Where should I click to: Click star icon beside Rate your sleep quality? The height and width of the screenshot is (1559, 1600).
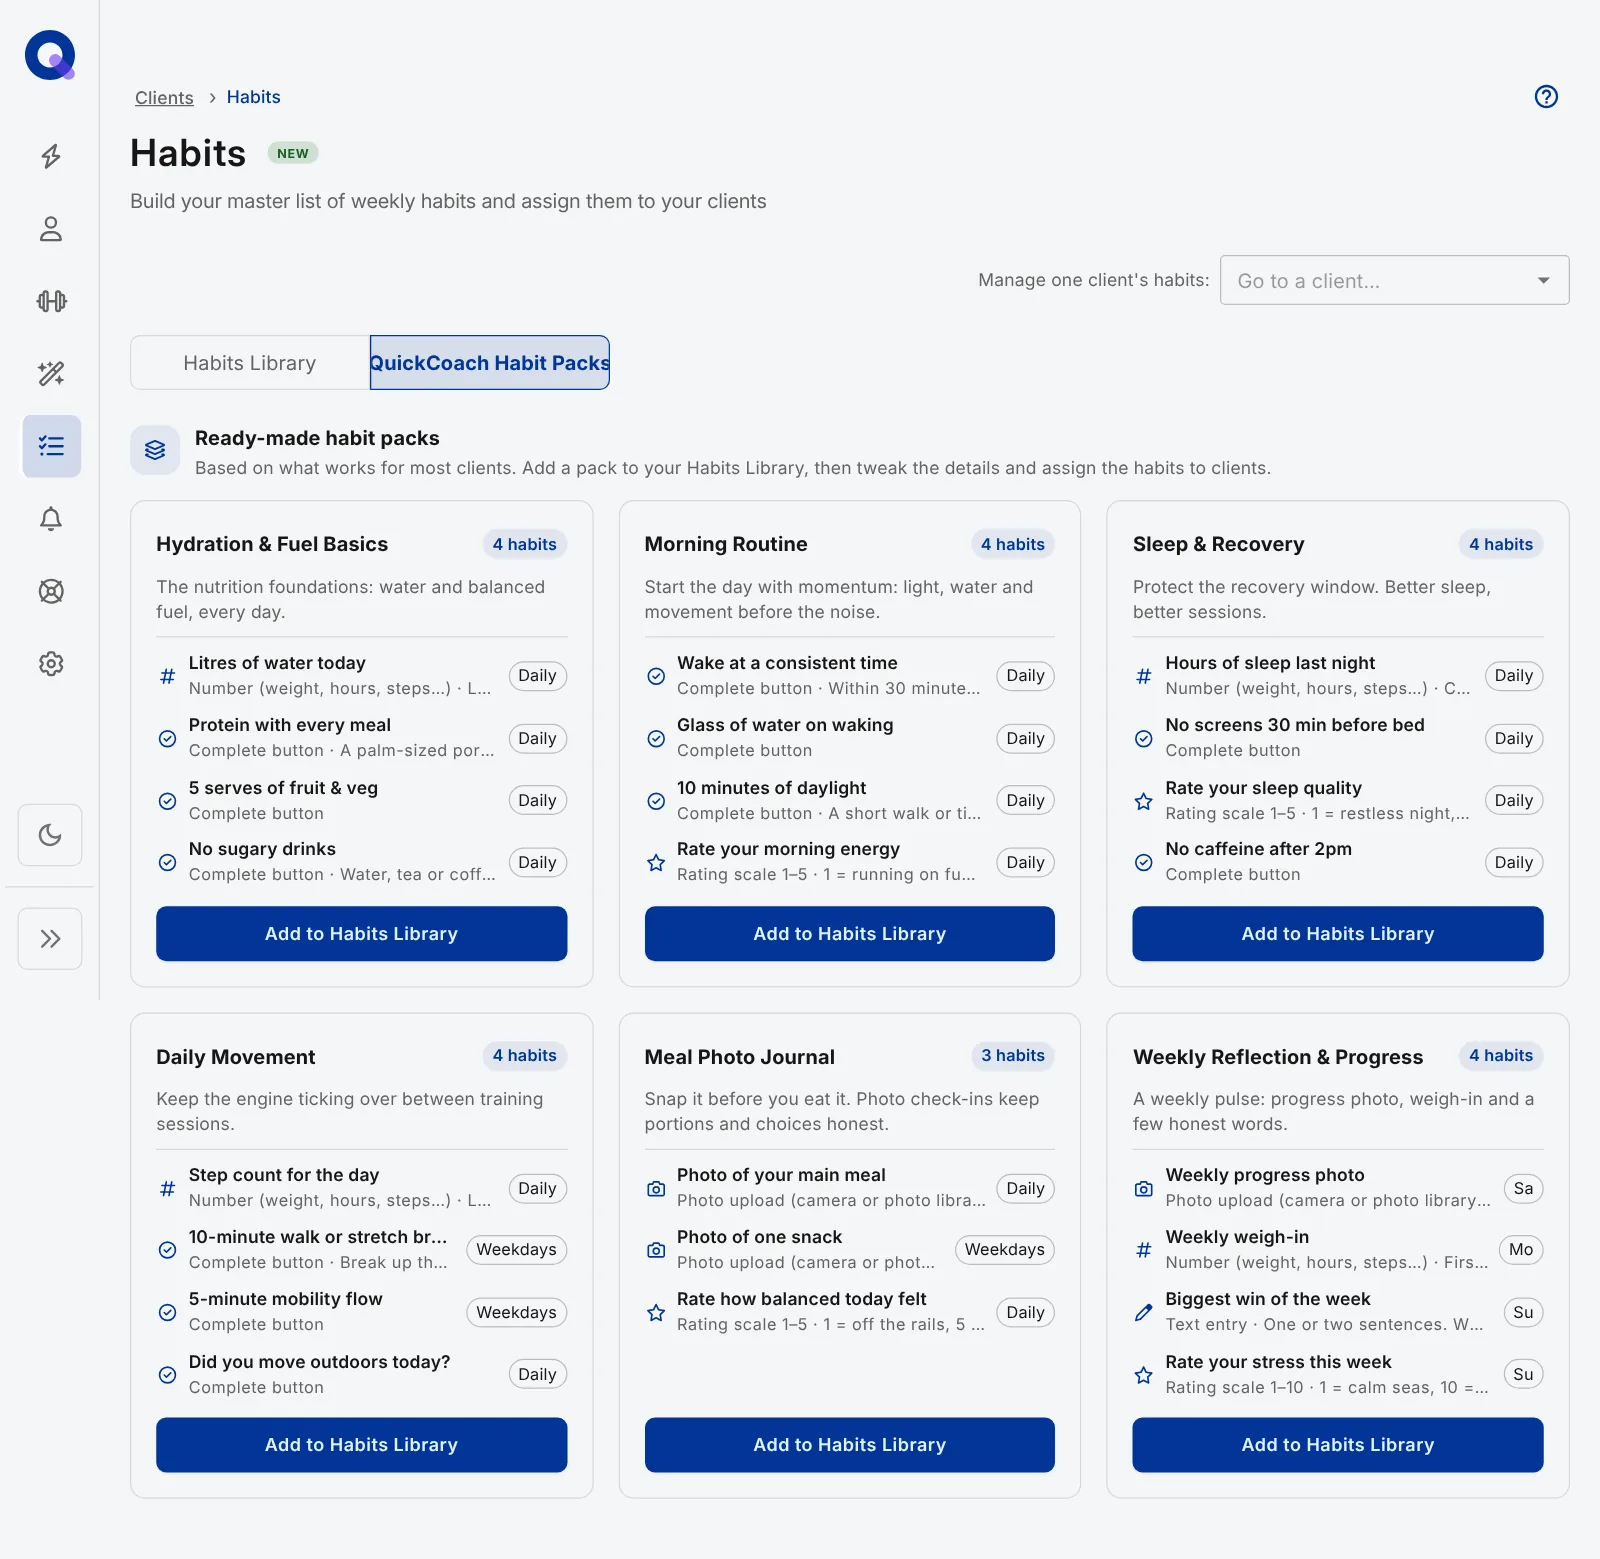1144,801
